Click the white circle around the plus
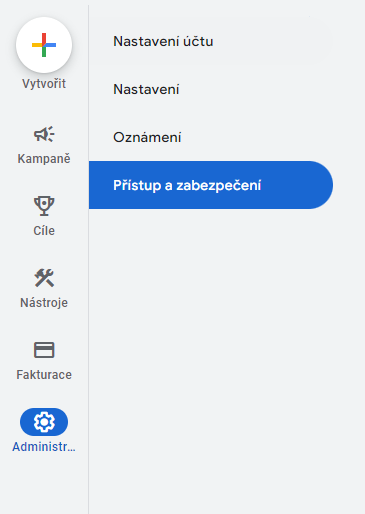Viewport: 365px width, 514px height. click(44, 45)
